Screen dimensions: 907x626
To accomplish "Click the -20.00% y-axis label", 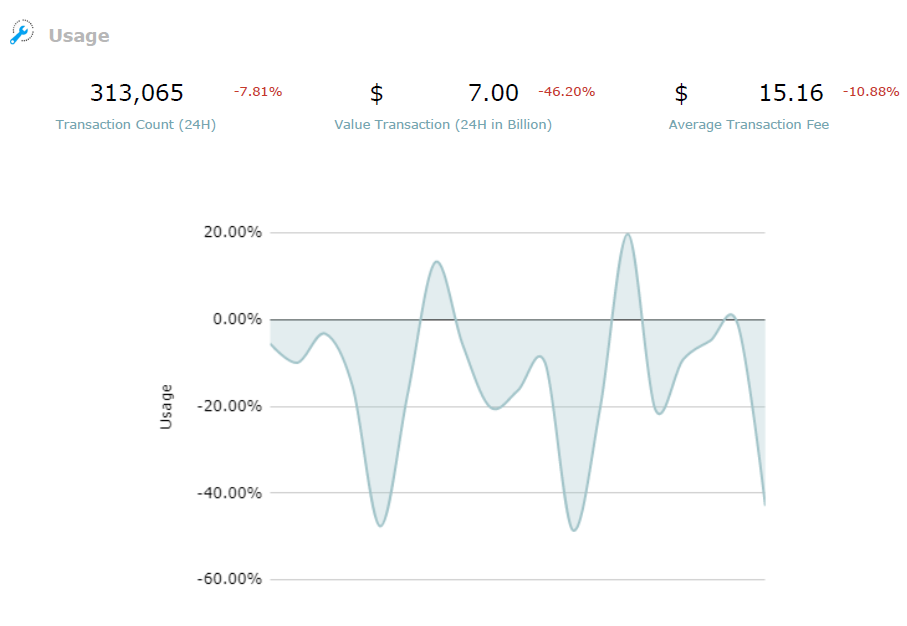I will [x=230, y=406].
